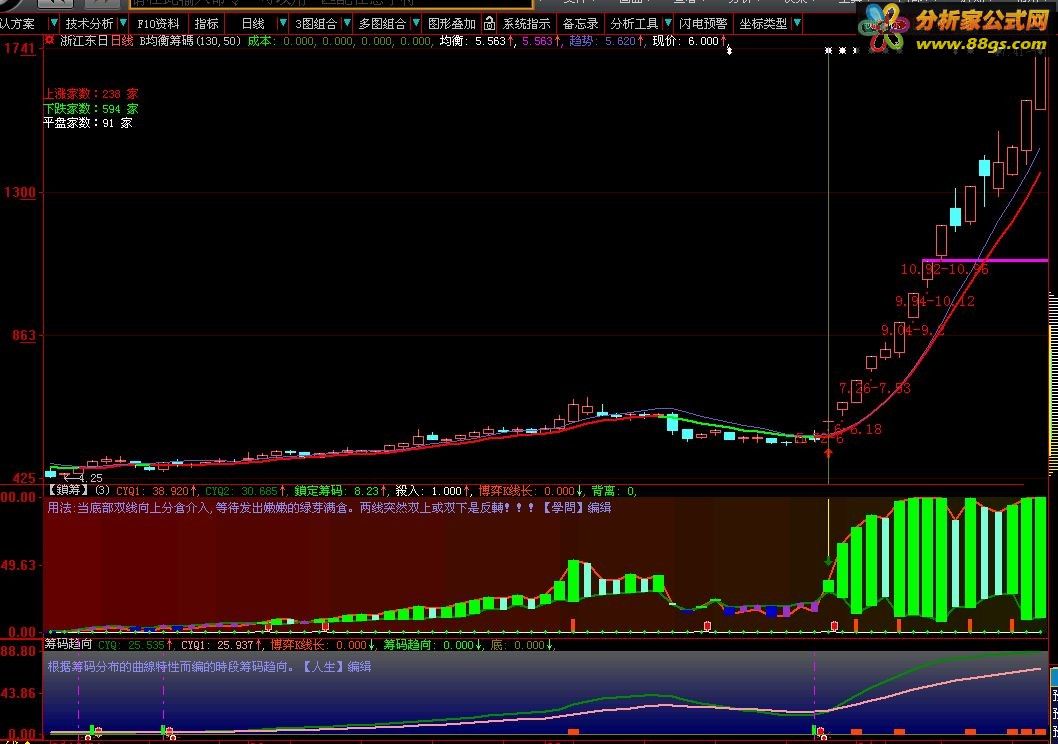Click the CYQ: 25.535 value in 筹码趋向 header
The image size is (1058, 744).
tap(137, 645)
